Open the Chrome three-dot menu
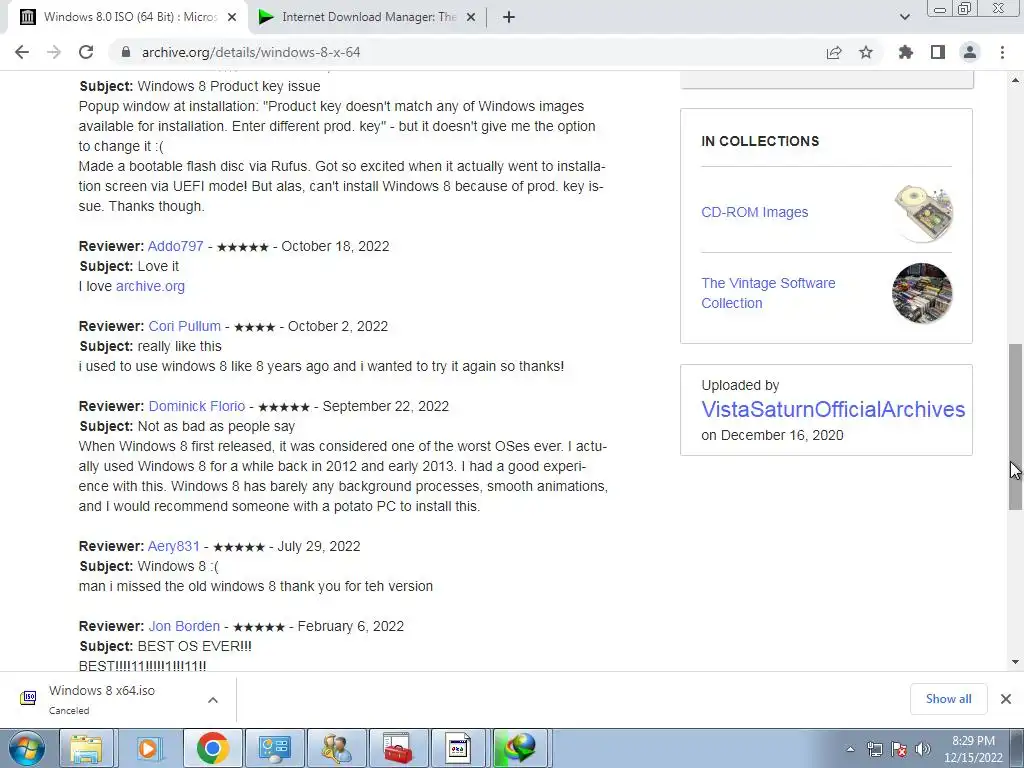This screenshot has height=768, width=1024. click(1002, 52)
